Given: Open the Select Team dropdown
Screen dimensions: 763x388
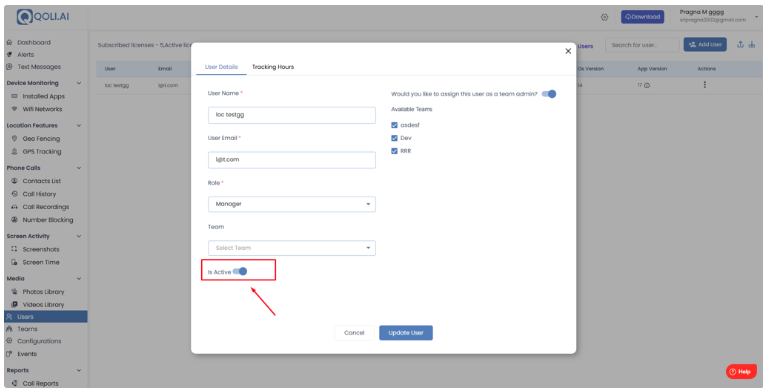Looking at the screenshot, I should 292,248.
